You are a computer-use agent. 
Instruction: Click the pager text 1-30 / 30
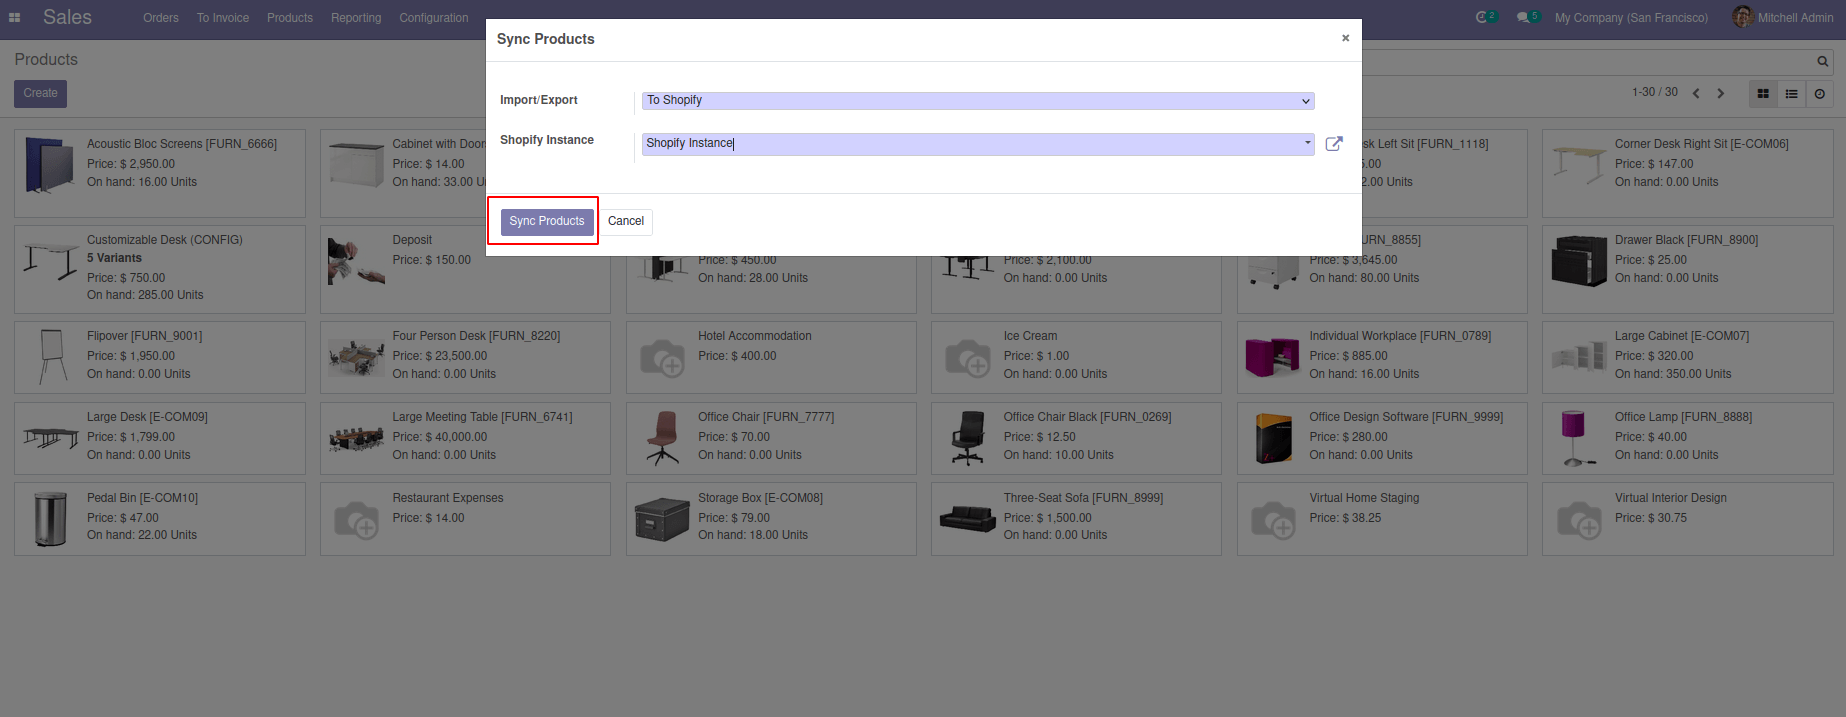tap(1655, 92)
